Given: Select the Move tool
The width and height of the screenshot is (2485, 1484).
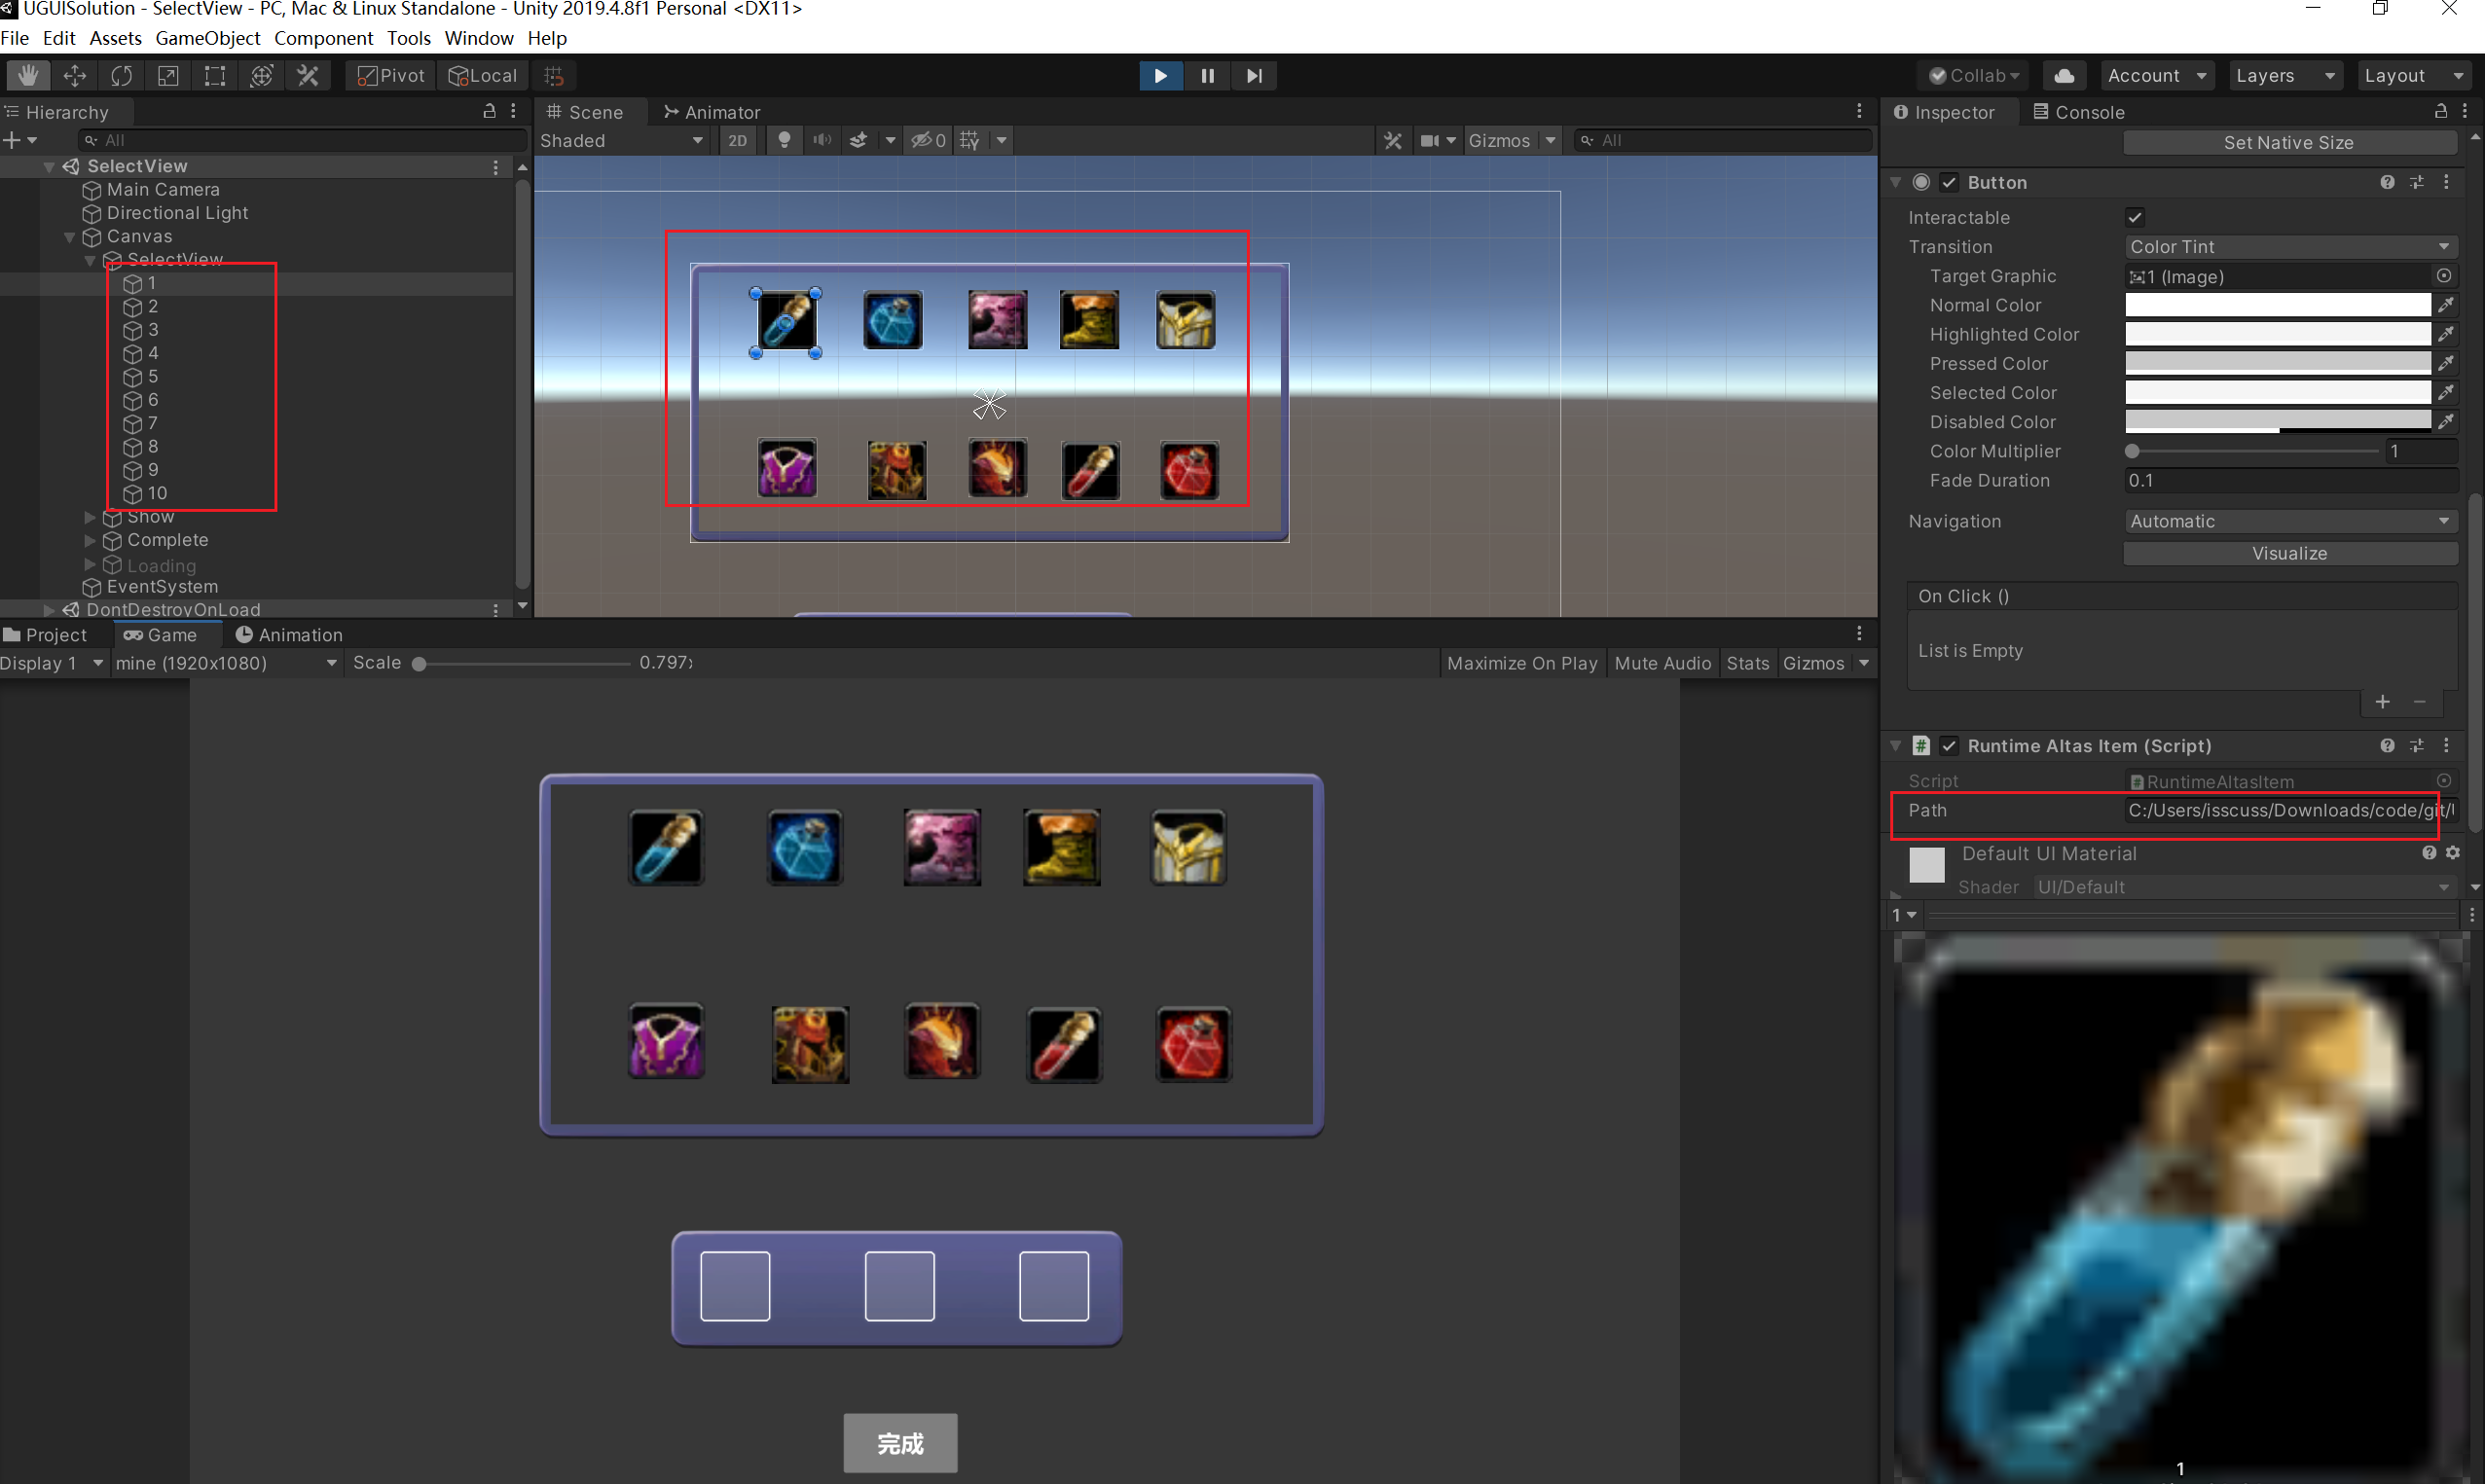Looking at the screenshot, I should tap(75, 76).
